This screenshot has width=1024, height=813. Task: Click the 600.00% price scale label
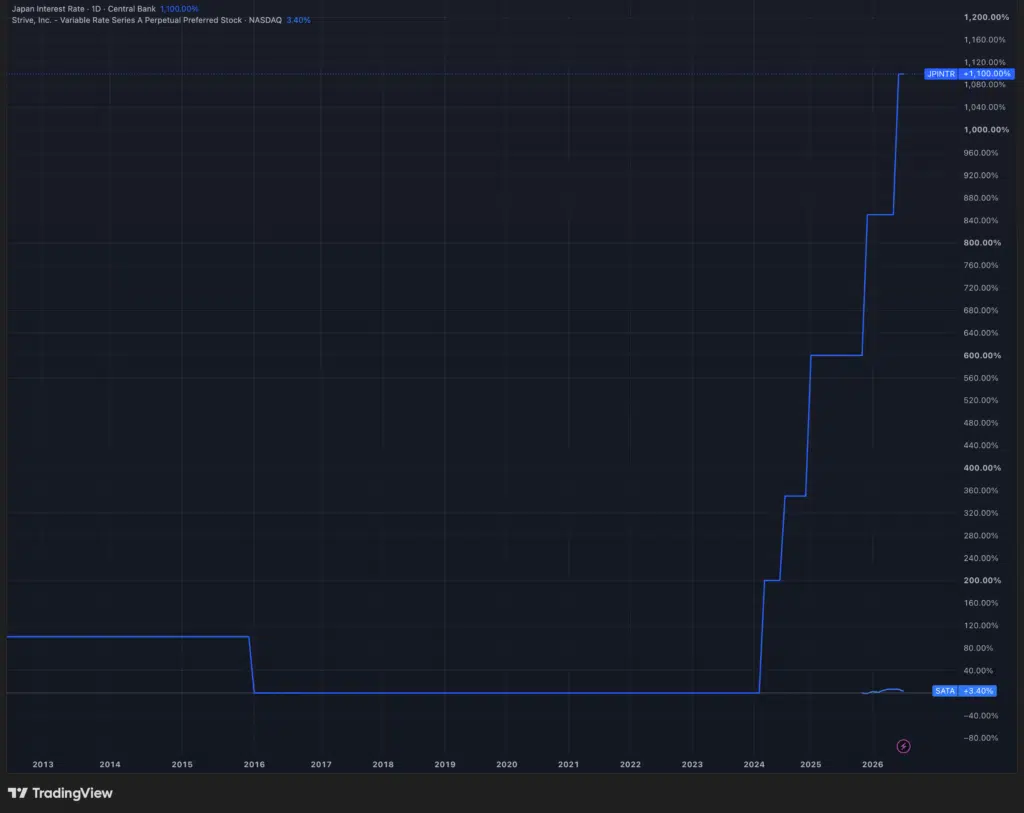(x=982, y=355)
